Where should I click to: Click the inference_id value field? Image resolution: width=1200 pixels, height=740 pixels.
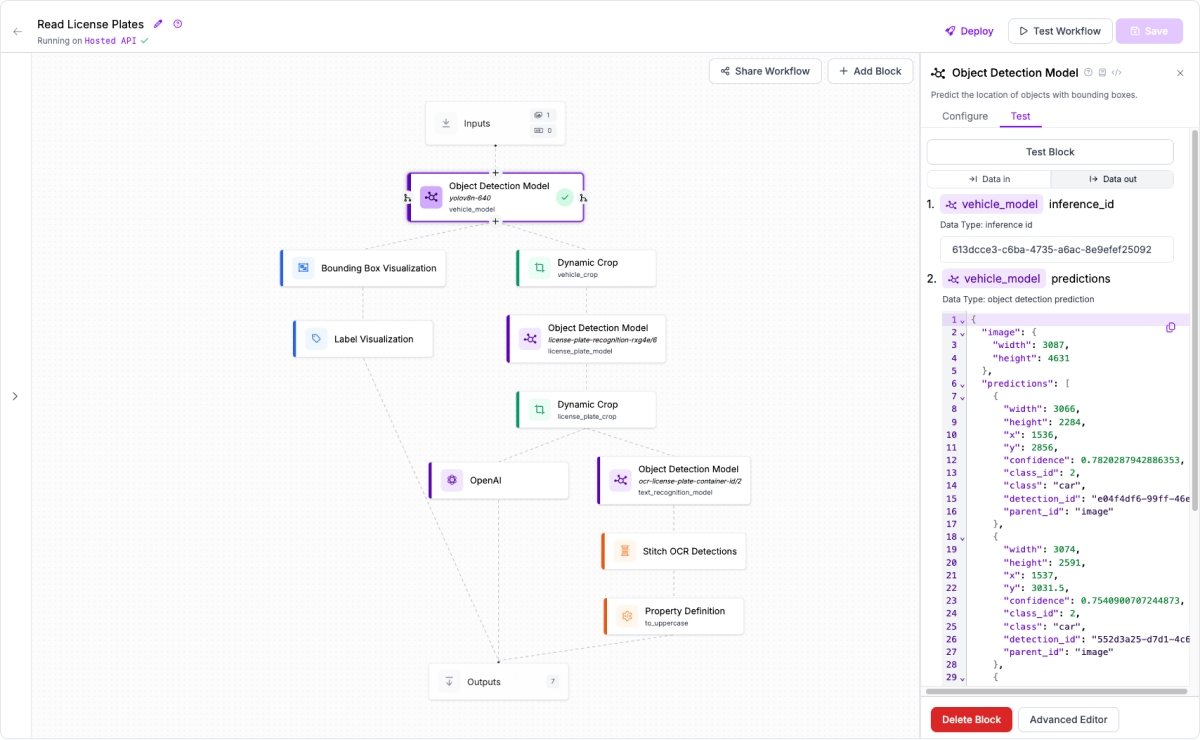point(1056,249)
